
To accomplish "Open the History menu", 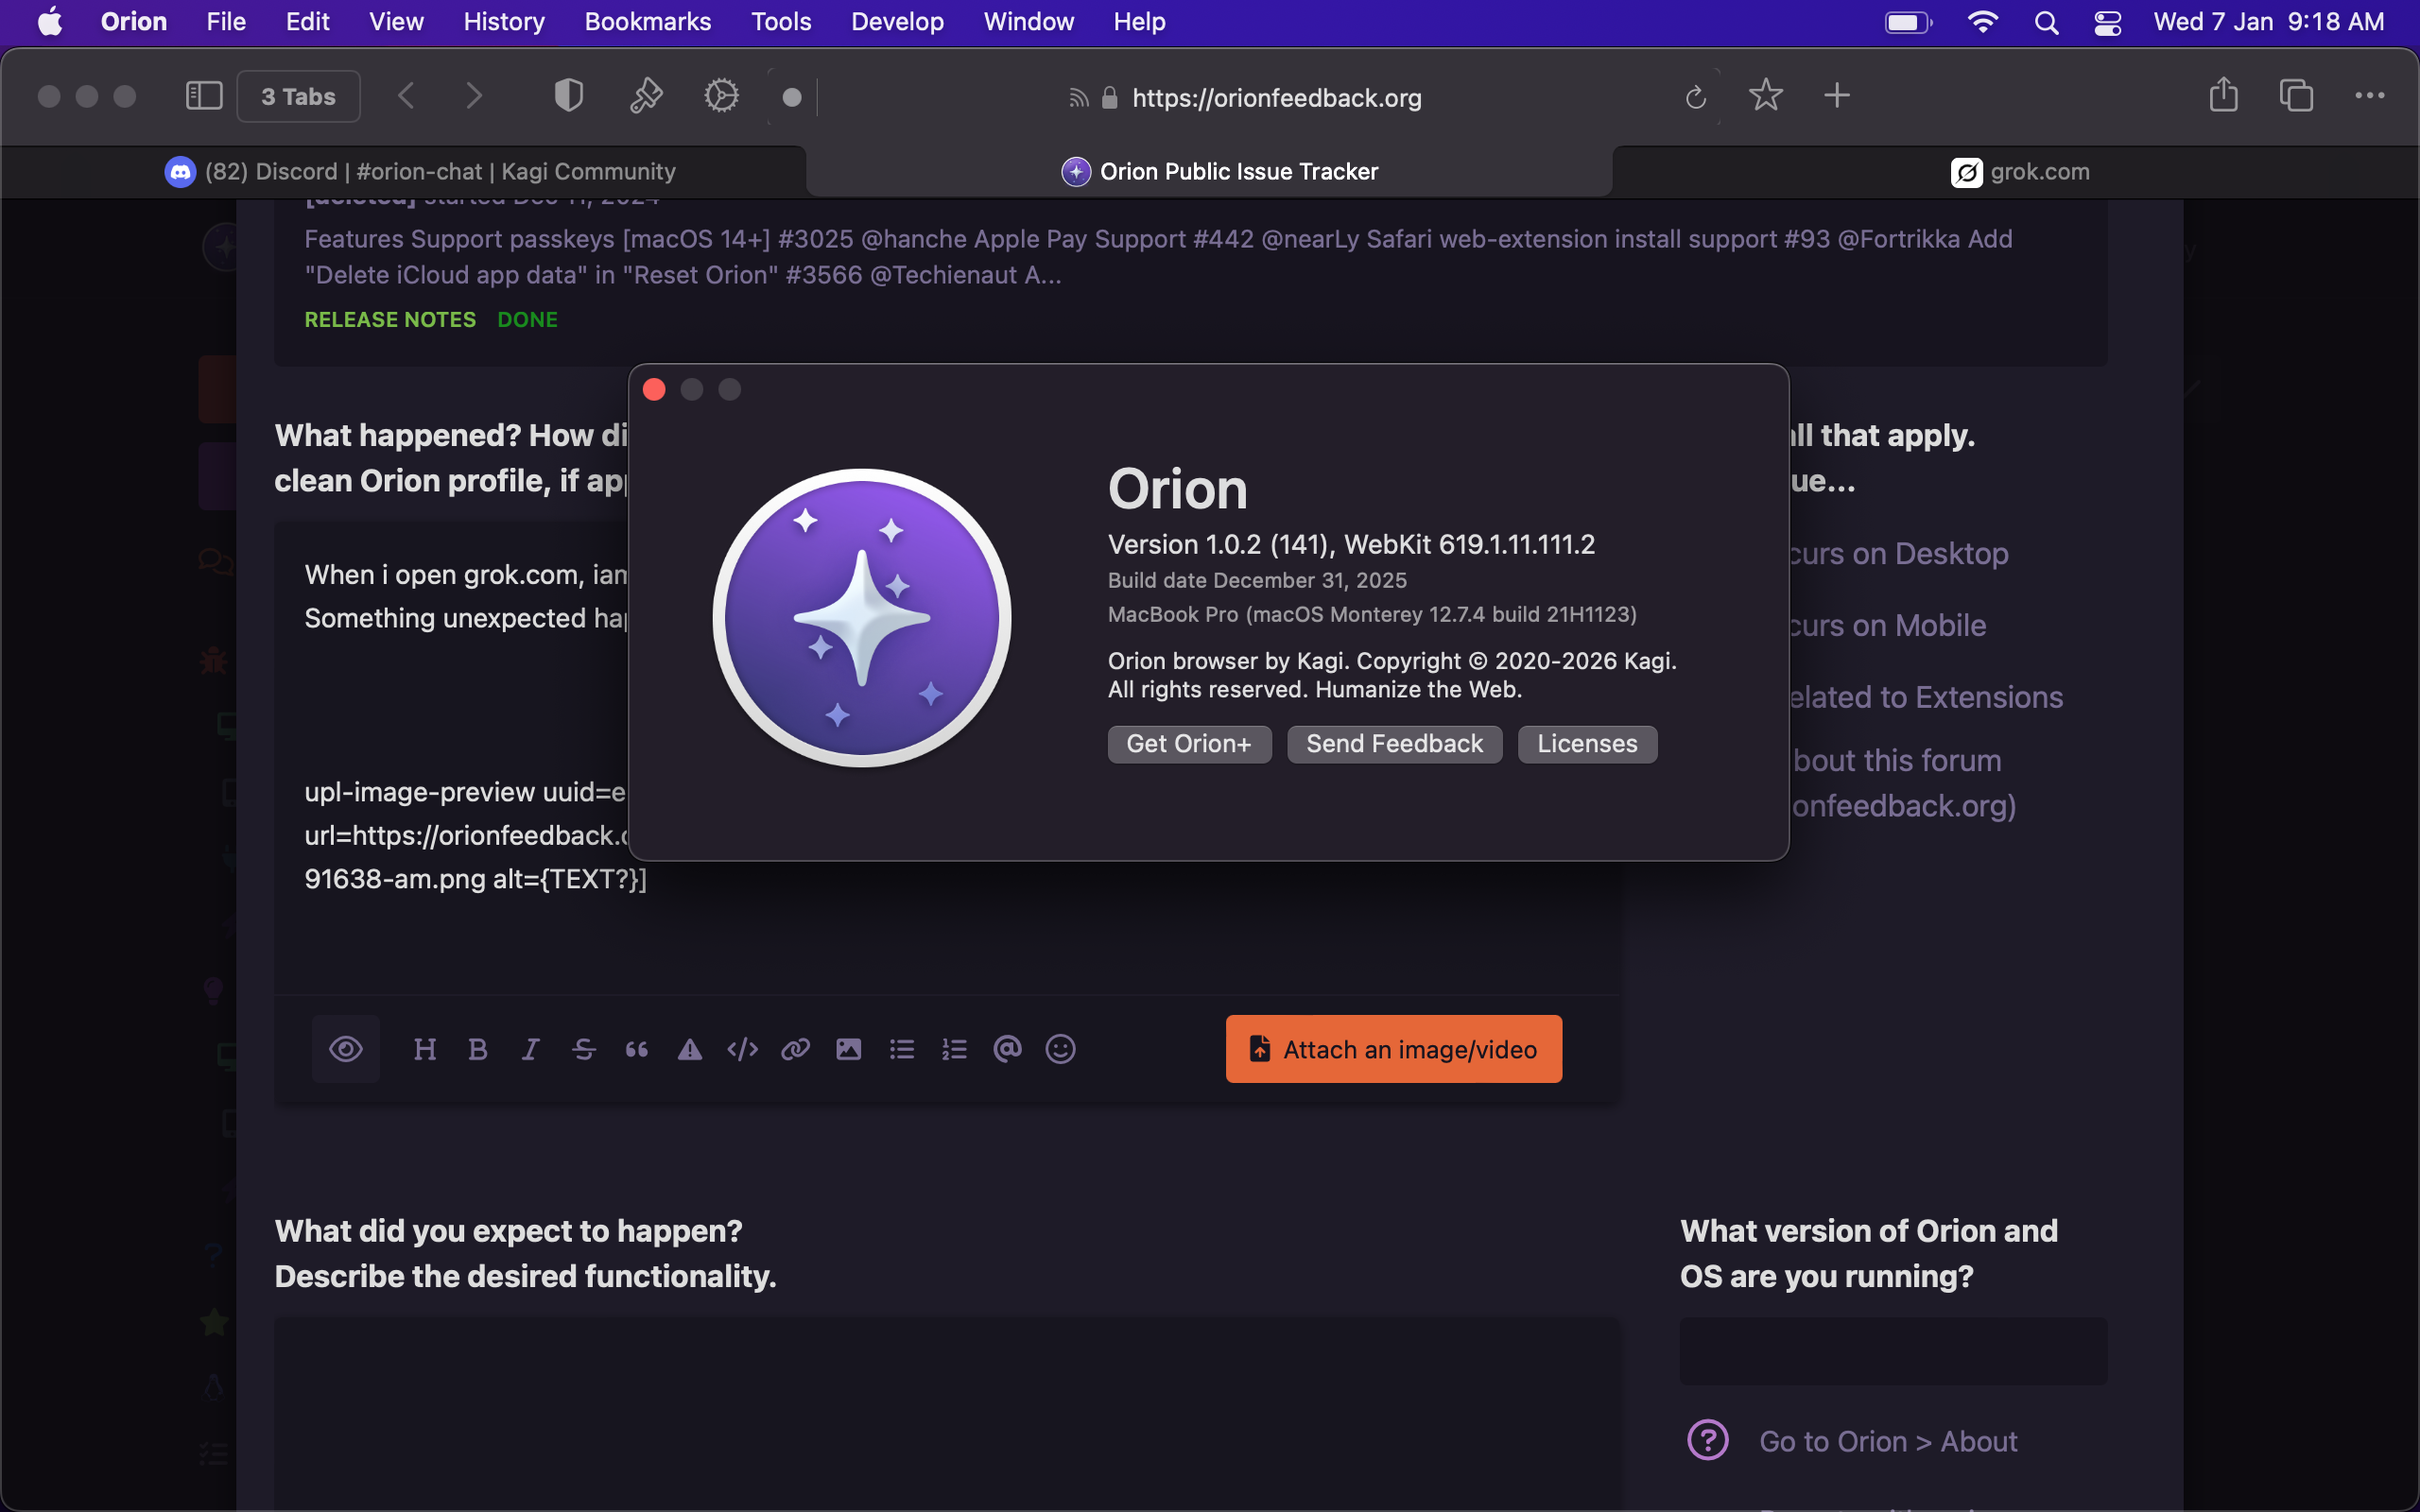I will [504, 22].
